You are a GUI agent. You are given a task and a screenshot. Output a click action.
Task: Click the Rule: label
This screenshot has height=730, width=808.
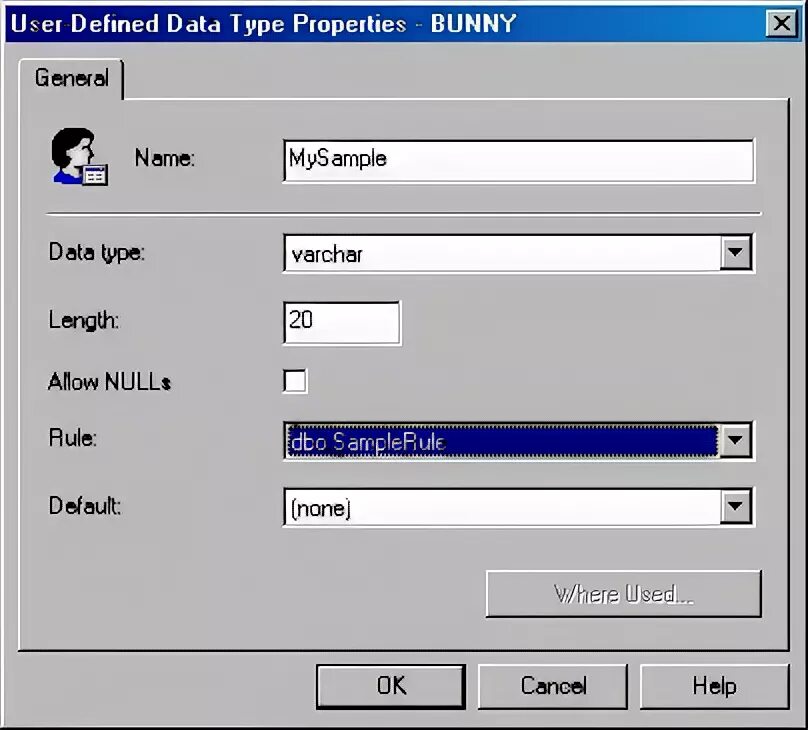point(73,438)
